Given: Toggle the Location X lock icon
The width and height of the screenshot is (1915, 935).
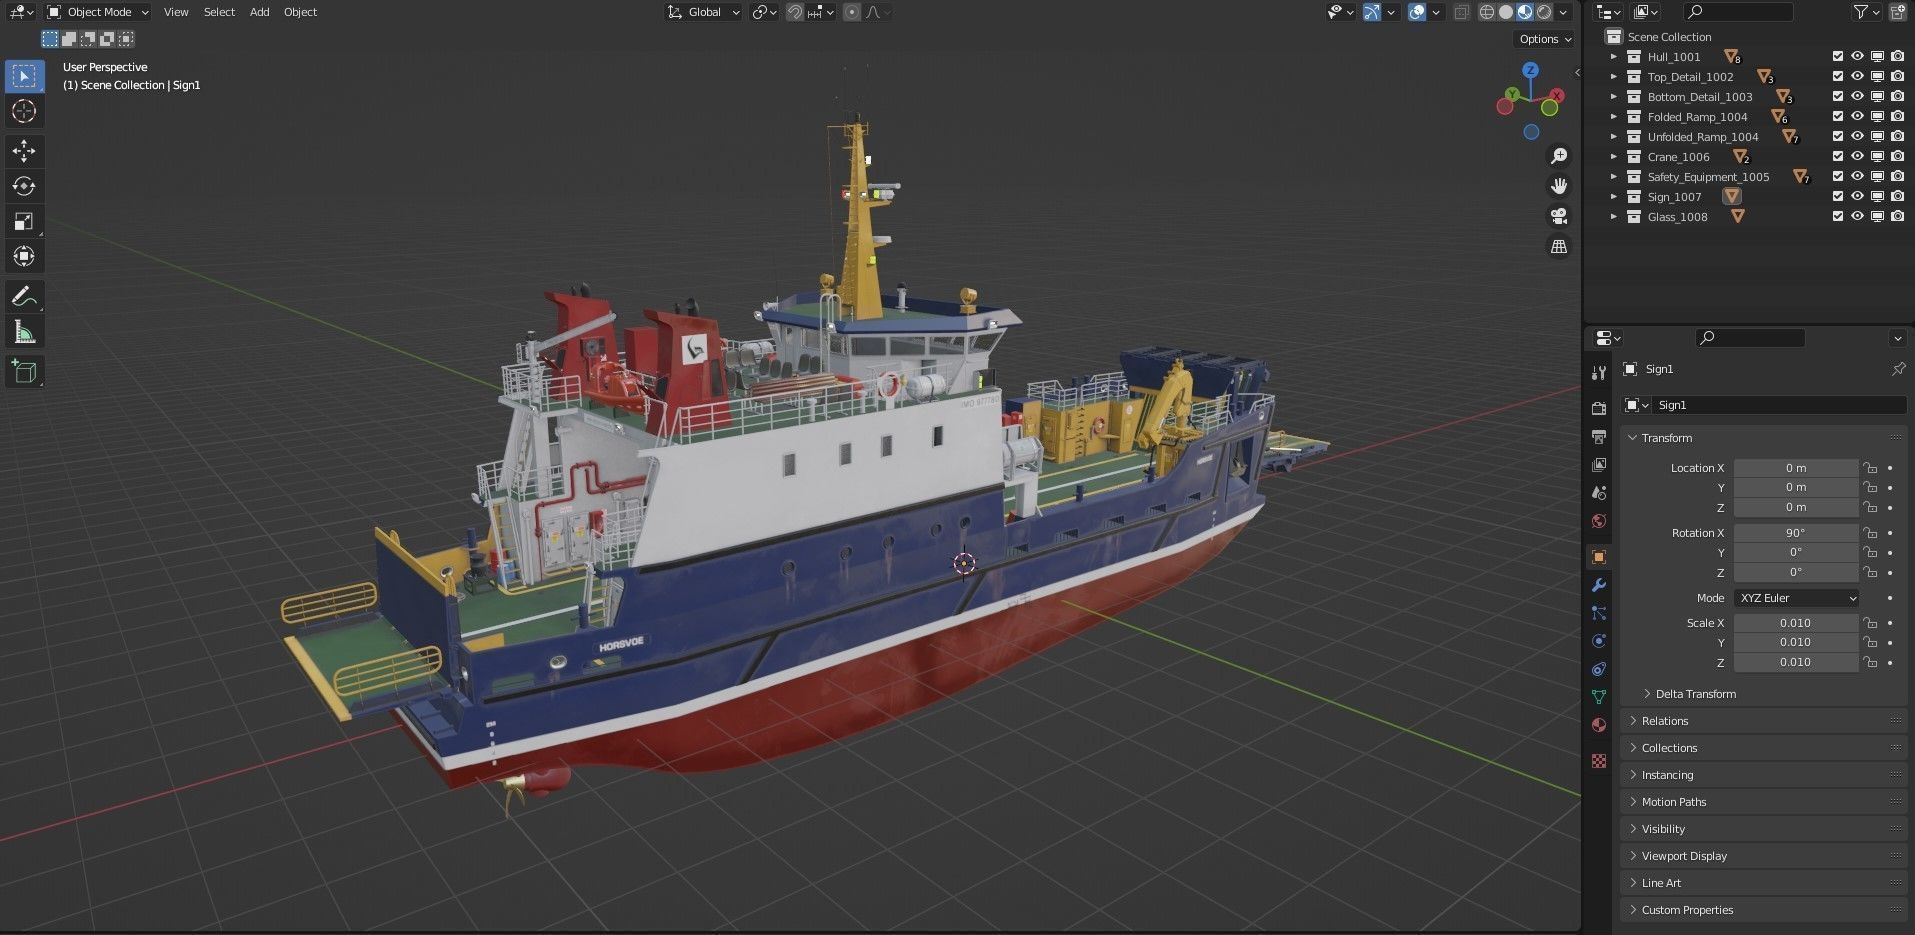Looking at the screenshot, I should click(1869, 468).
